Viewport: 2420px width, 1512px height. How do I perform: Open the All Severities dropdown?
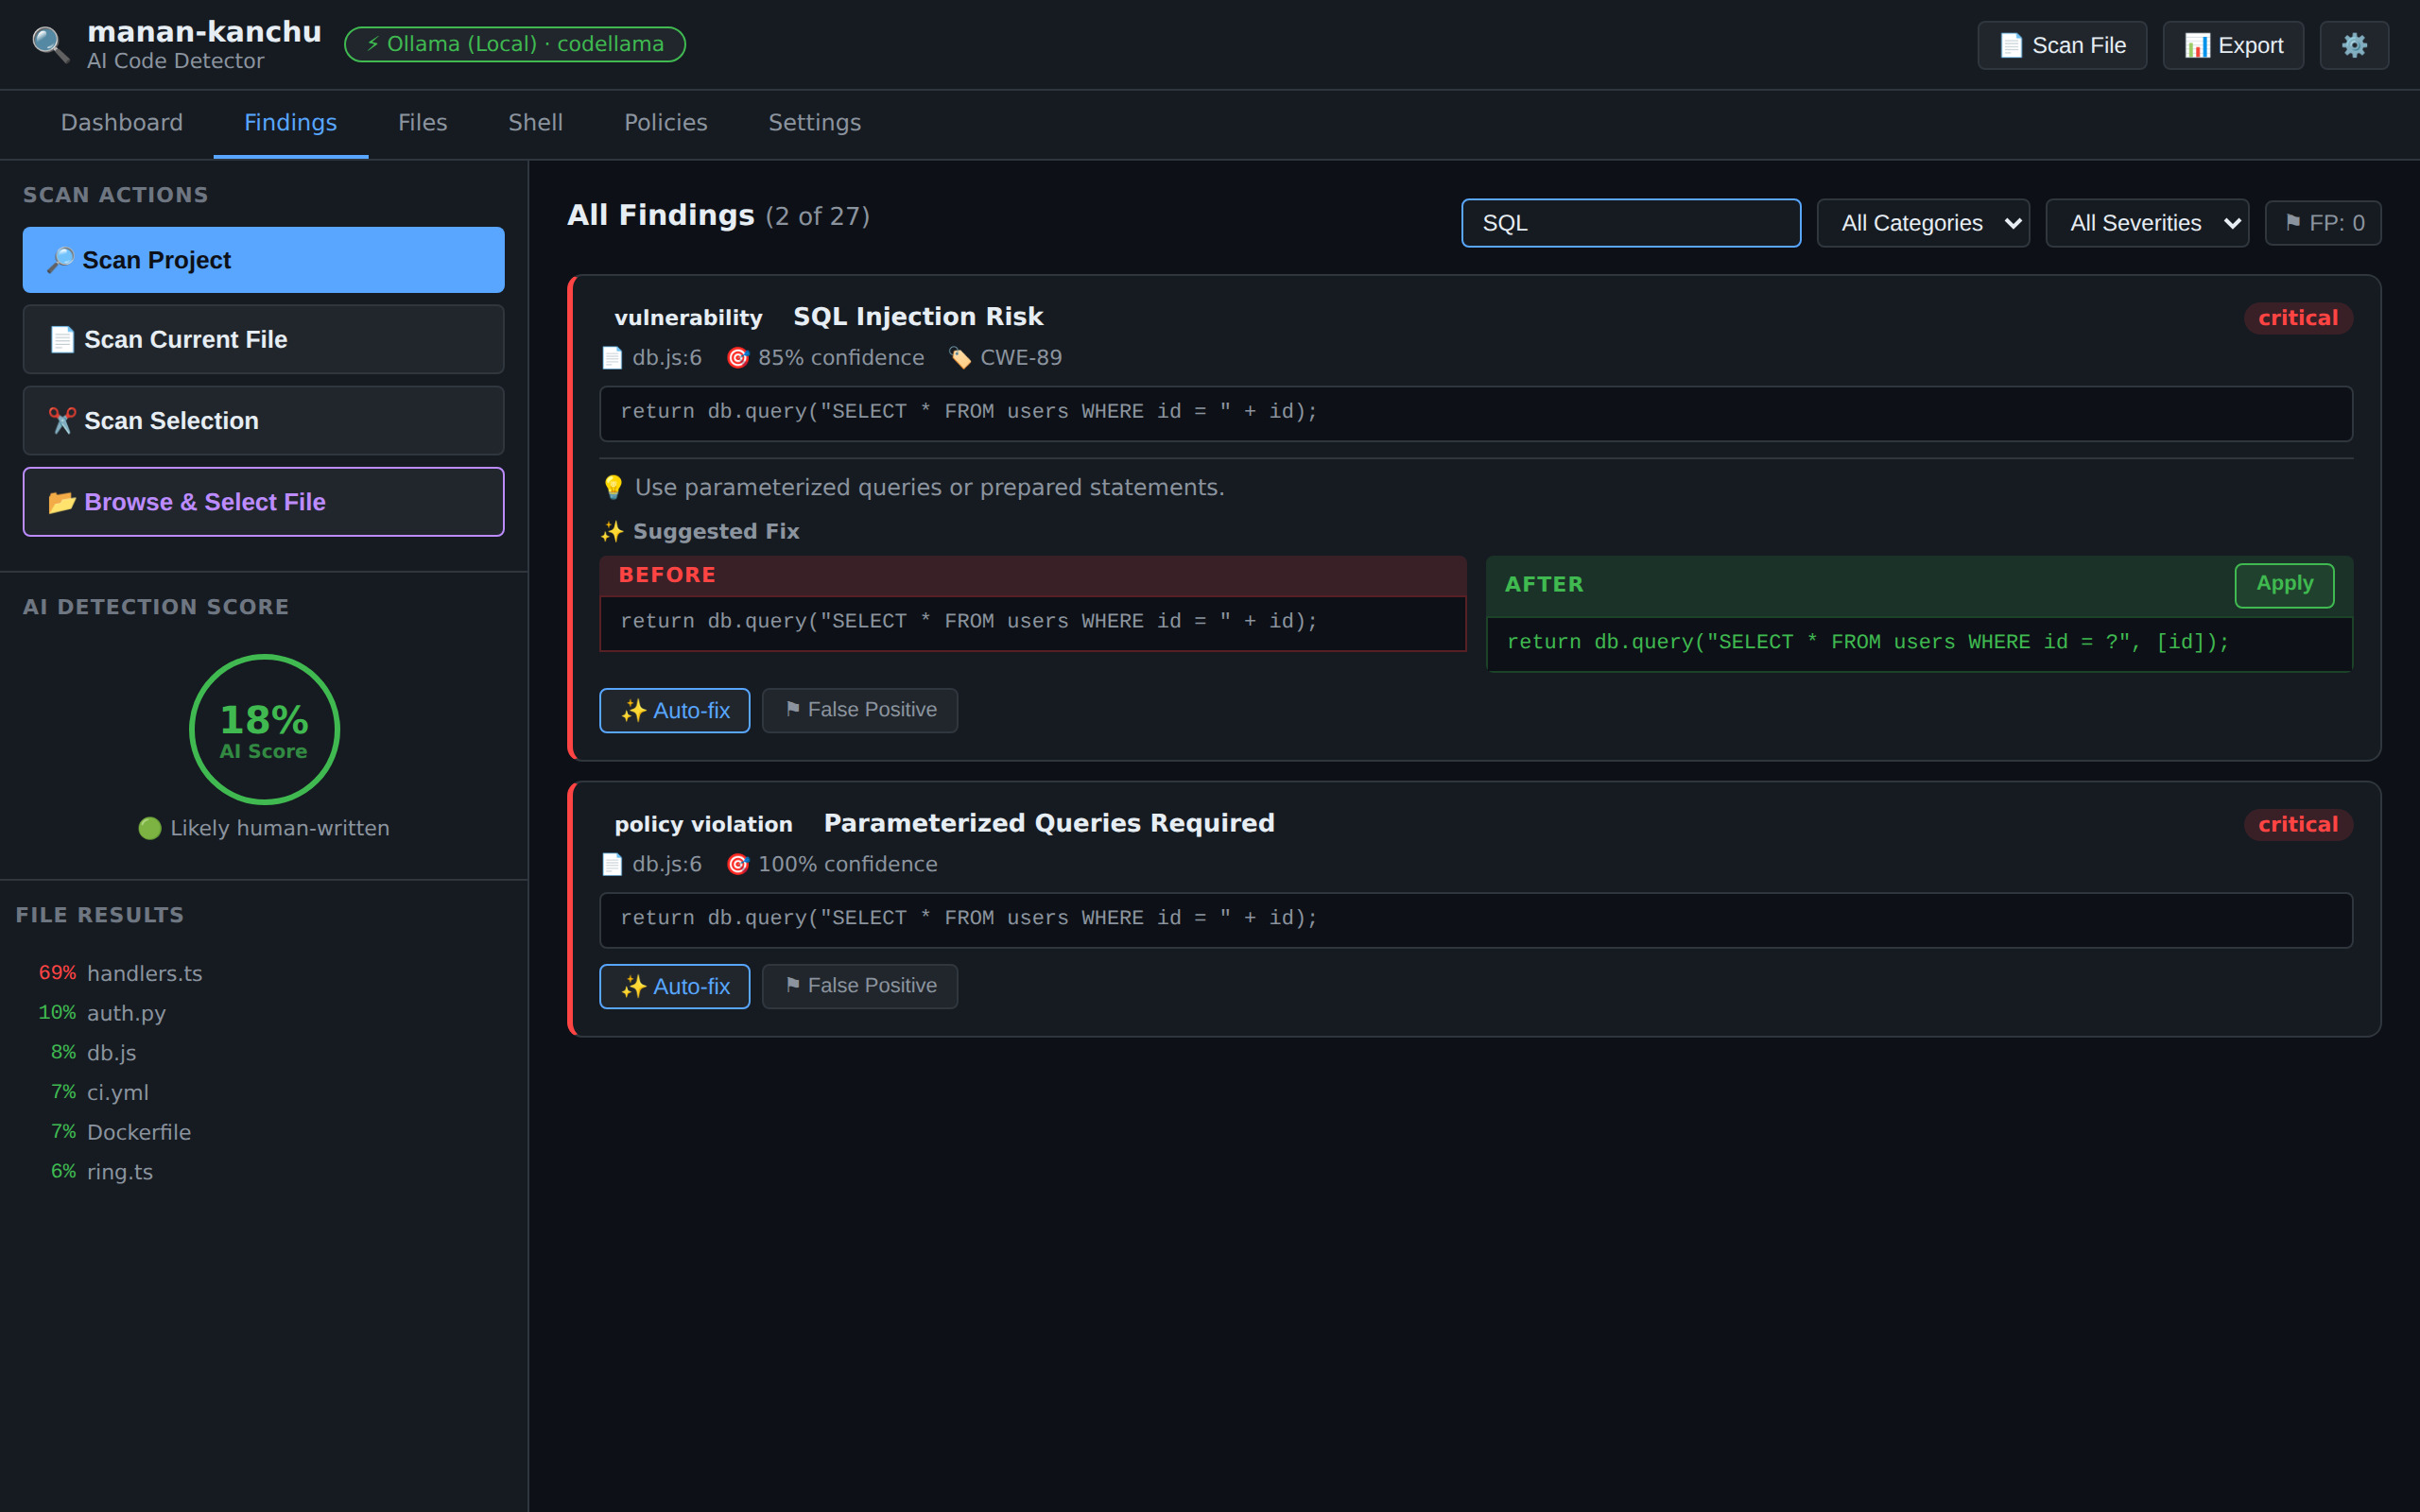coord(2146,223)
